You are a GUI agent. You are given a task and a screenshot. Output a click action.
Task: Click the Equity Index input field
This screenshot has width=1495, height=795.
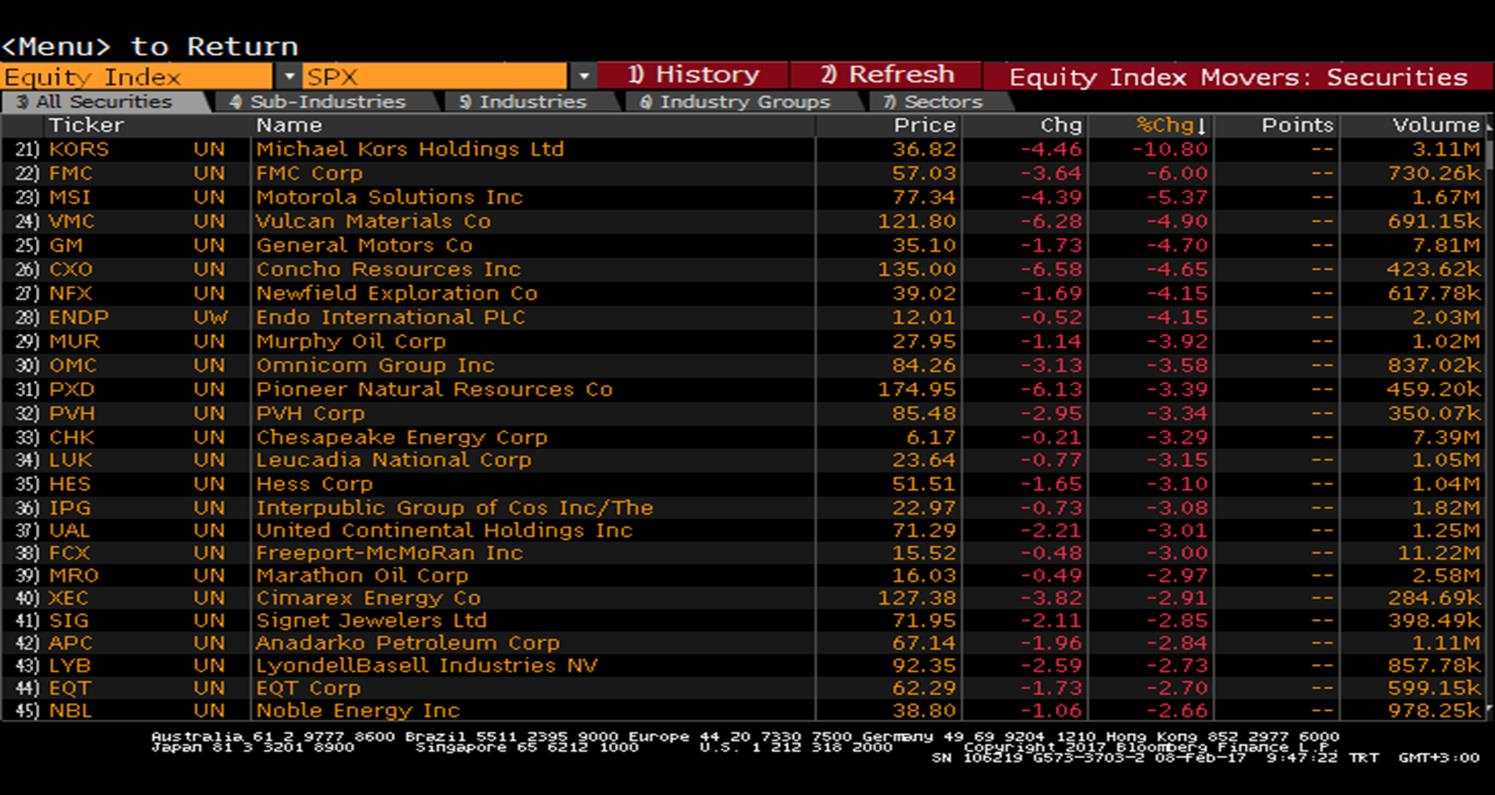[136, 77]
